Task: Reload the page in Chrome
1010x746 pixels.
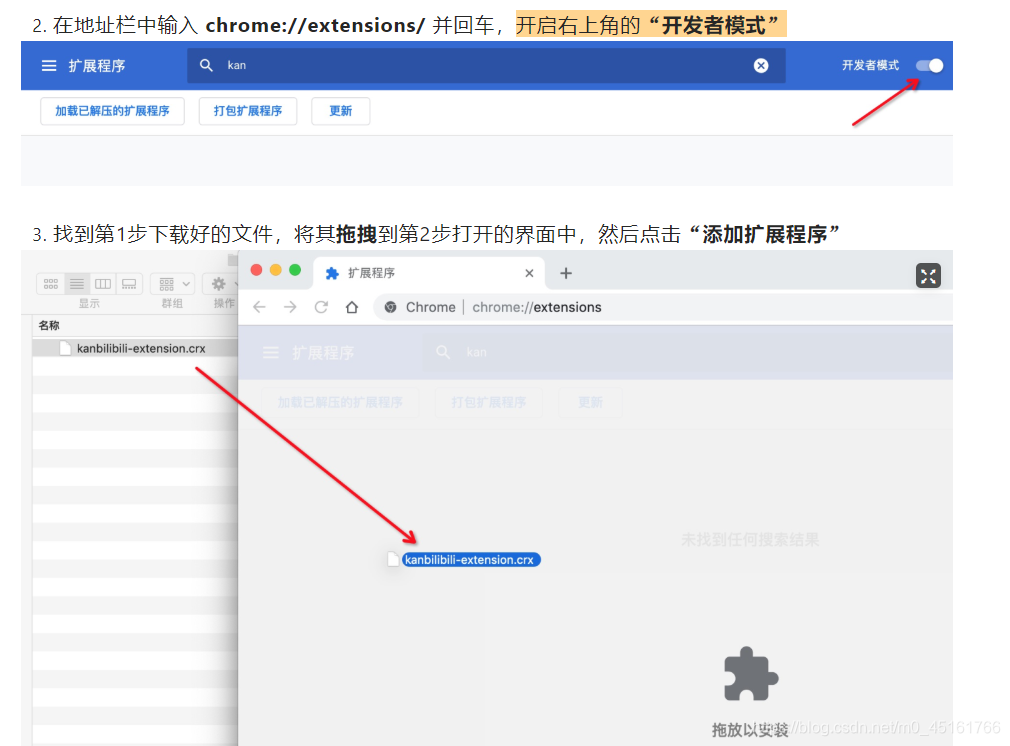Action: [x=321, y=307]
